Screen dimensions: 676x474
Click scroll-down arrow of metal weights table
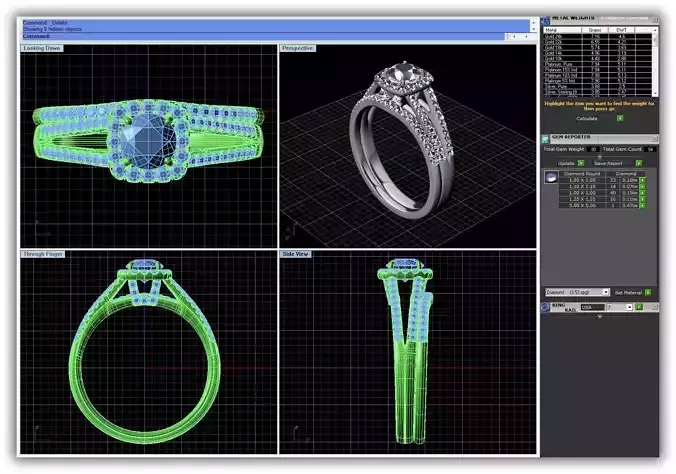click(x=655, y=93)
